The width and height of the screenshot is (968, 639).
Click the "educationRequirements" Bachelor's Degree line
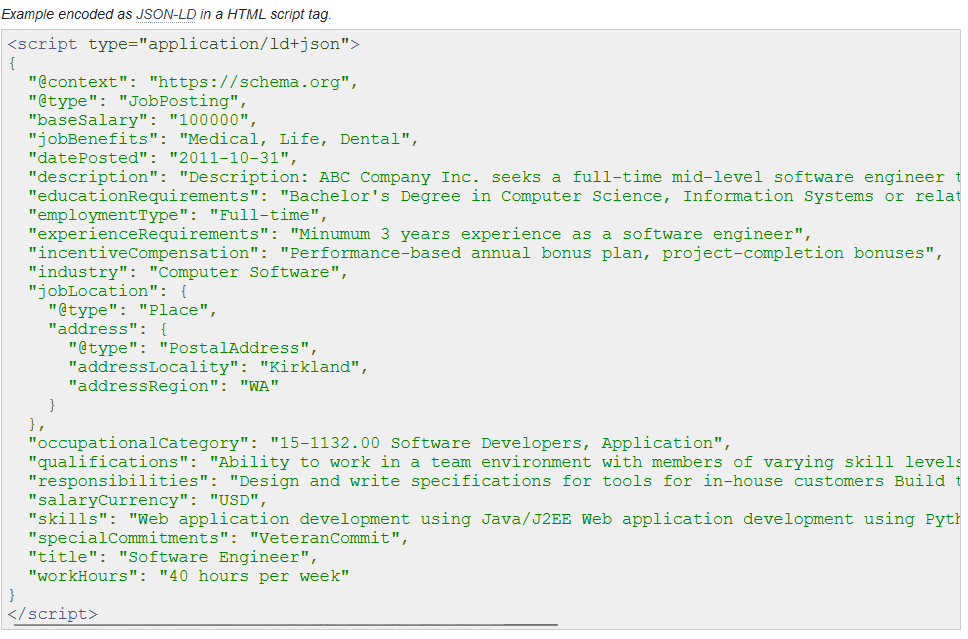point(494,196)
